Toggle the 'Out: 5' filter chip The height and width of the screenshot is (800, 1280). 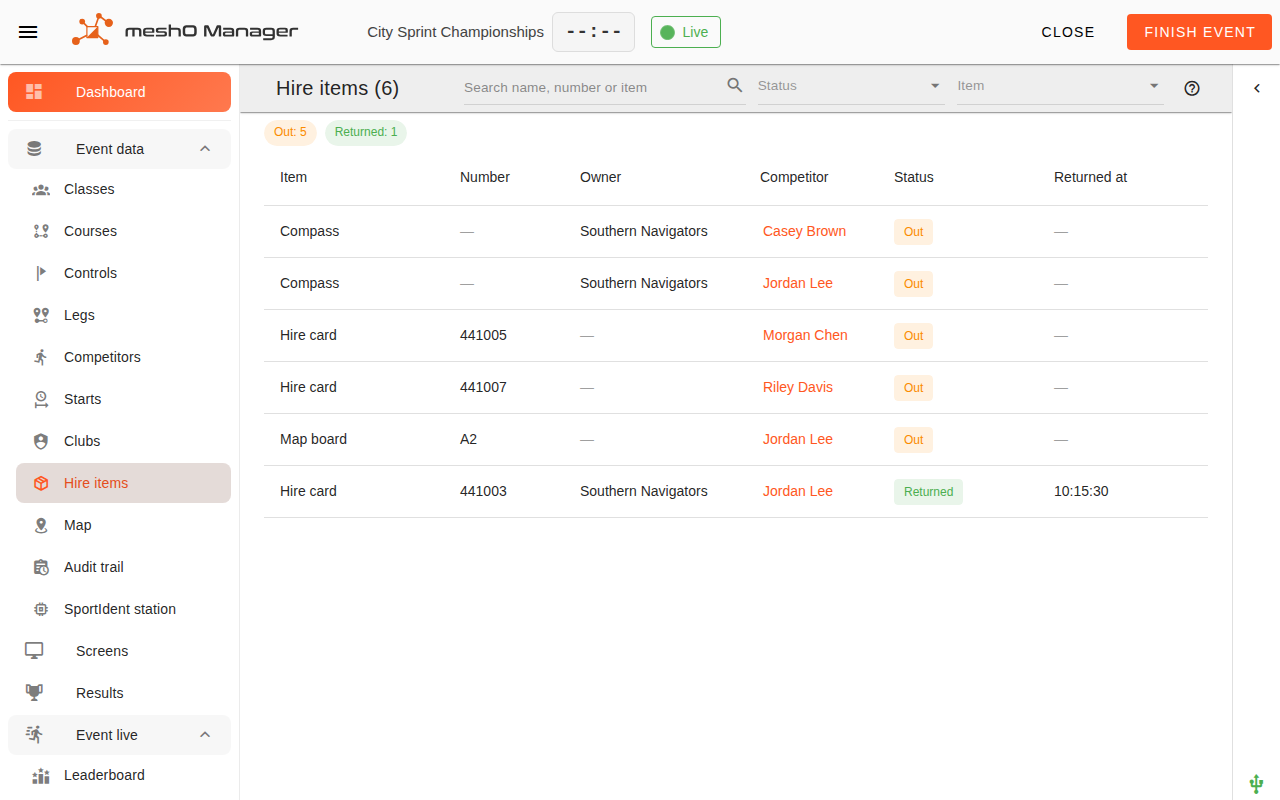click(290, 132)
